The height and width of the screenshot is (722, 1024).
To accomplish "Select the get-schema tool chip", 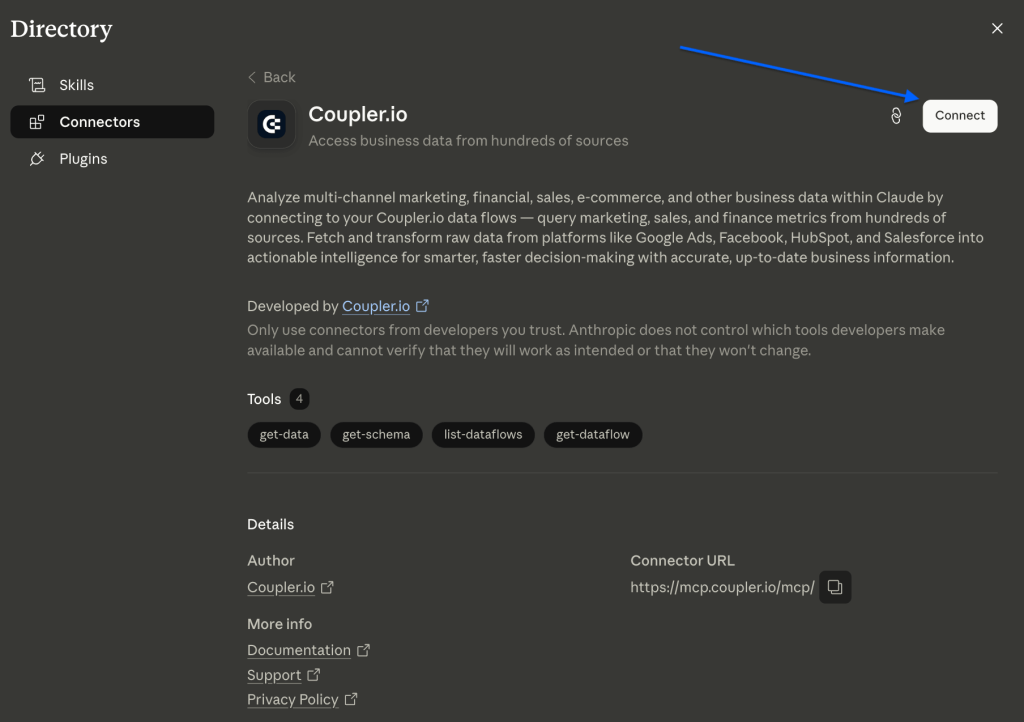I will [x=376, y=435].
